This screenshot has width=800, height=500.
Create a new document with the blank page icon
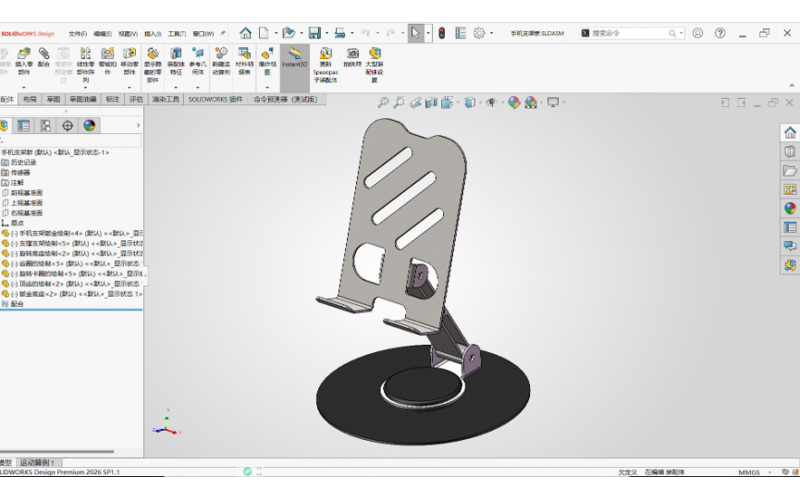coord(264,33)
